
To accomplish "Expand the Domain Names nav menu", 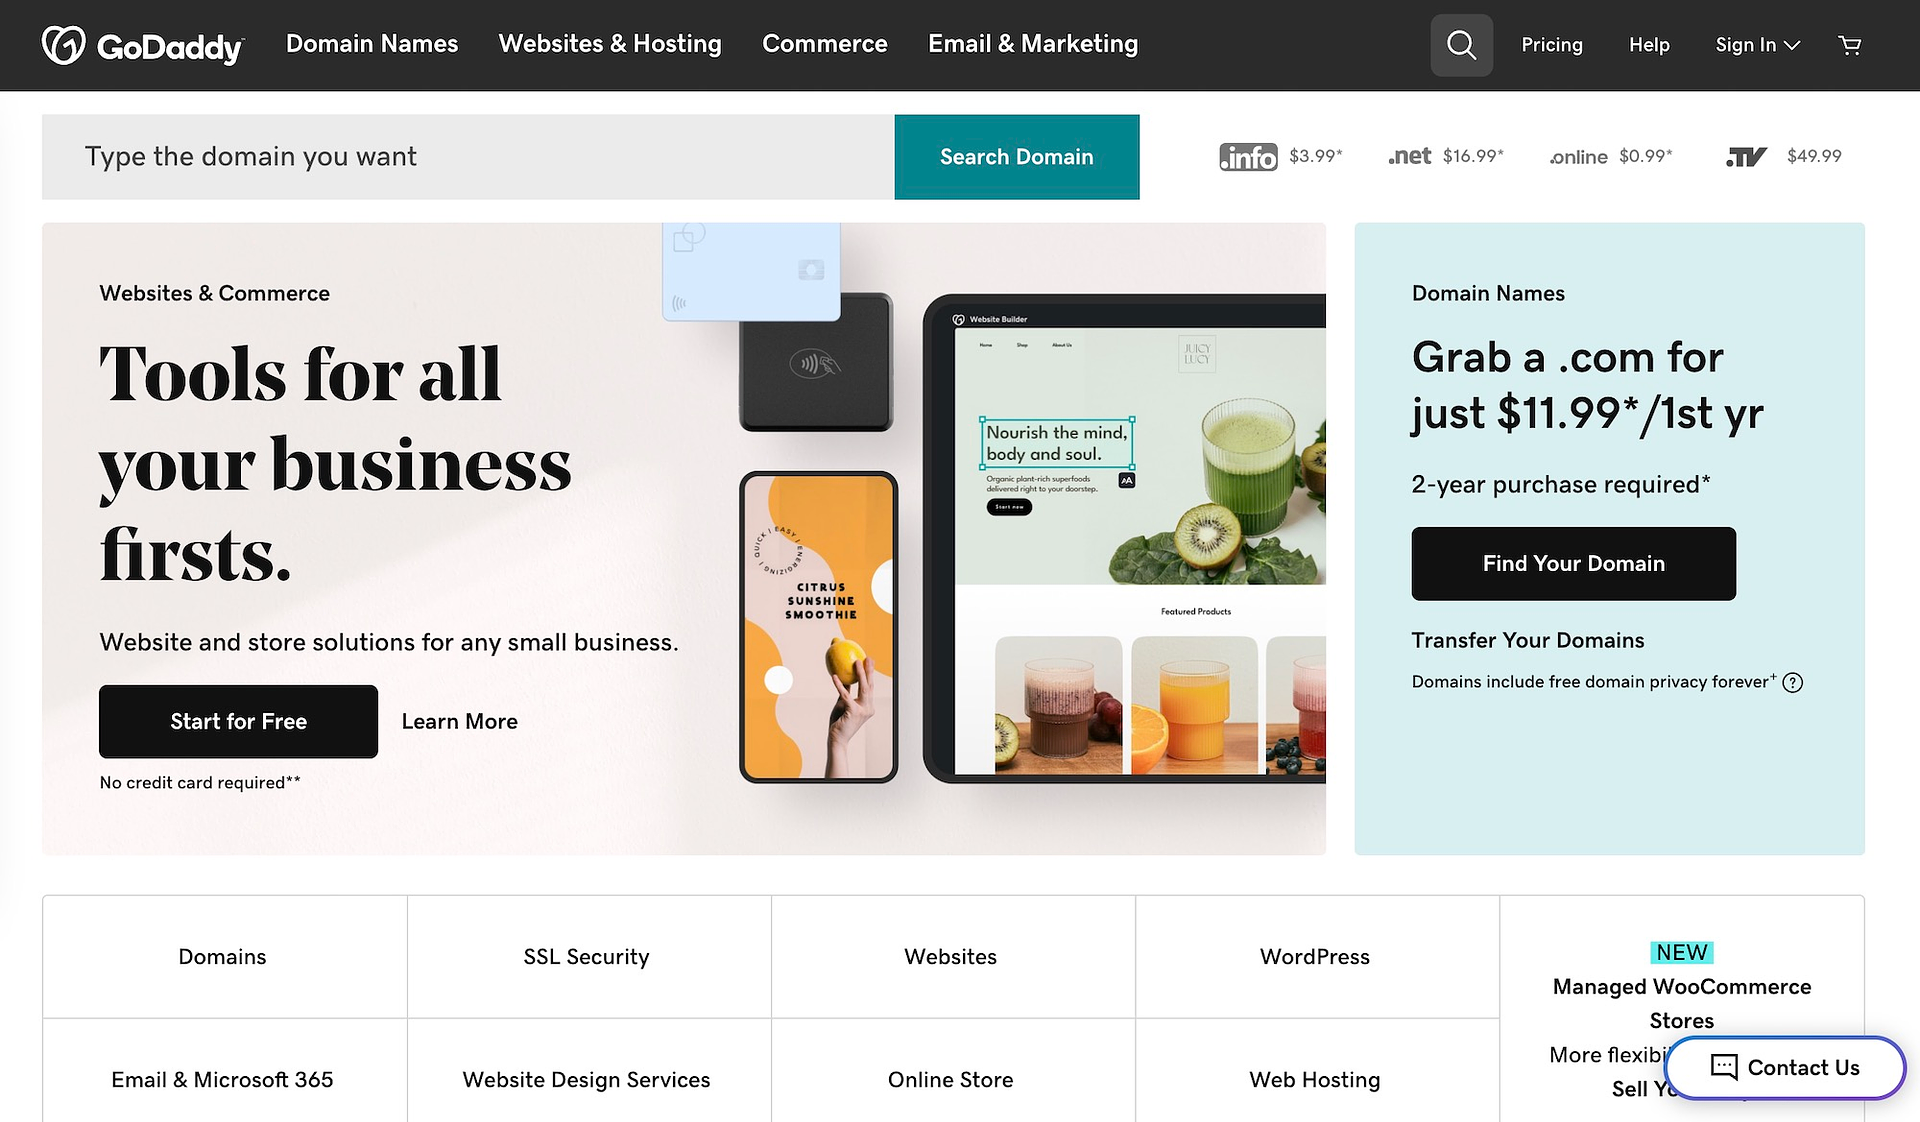I will point(371,44).
